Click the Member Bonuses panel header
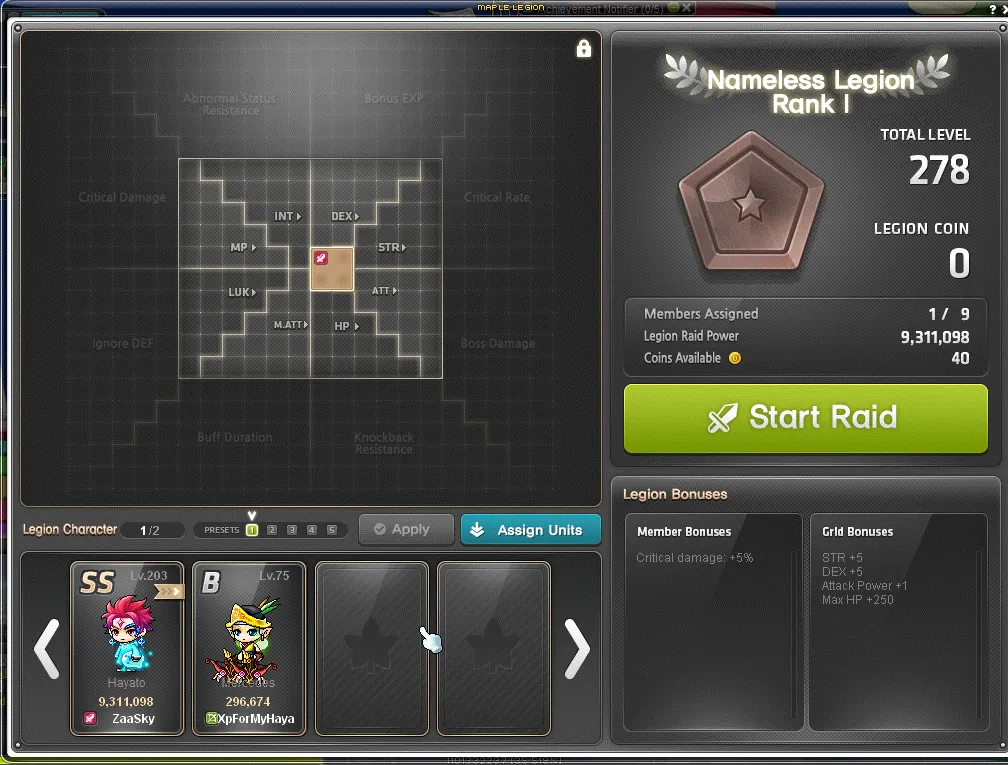The height and width of the screenshot is (765, 1008). [x=684, y=532]
